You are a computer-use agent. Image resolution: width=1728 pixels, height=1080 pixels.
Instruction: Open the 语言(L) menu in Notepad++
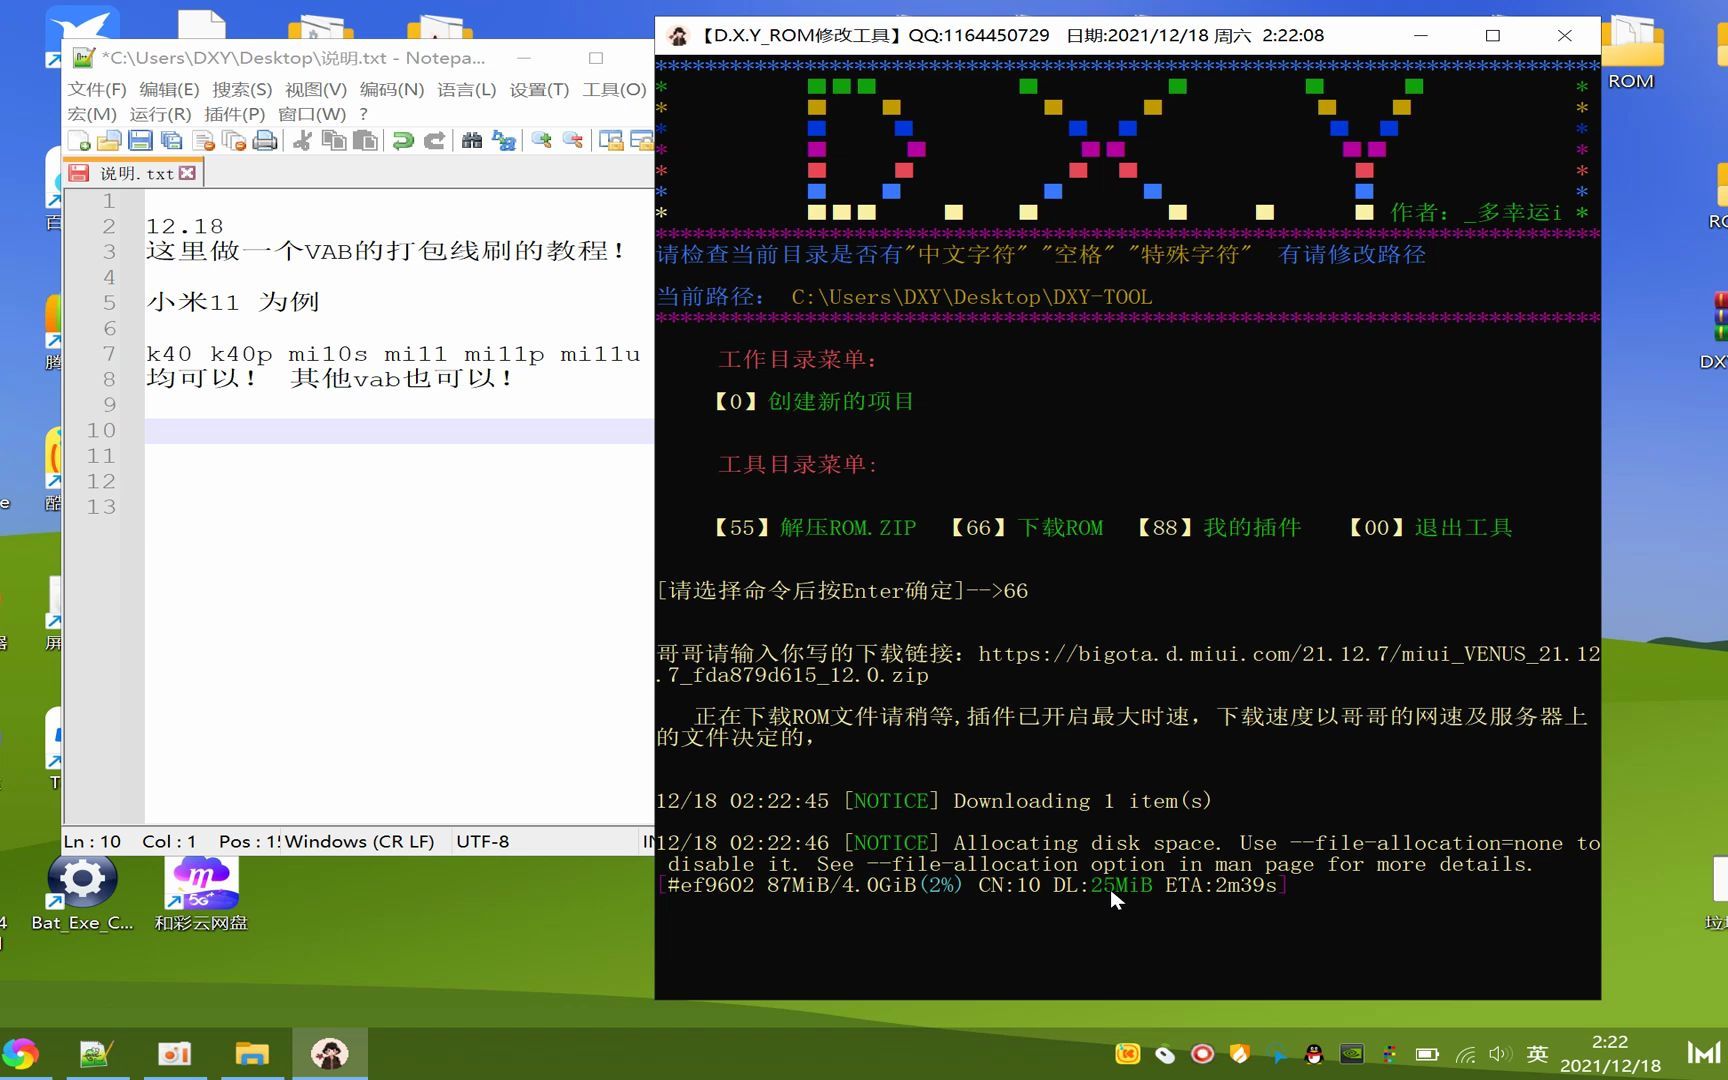[467, 89]
